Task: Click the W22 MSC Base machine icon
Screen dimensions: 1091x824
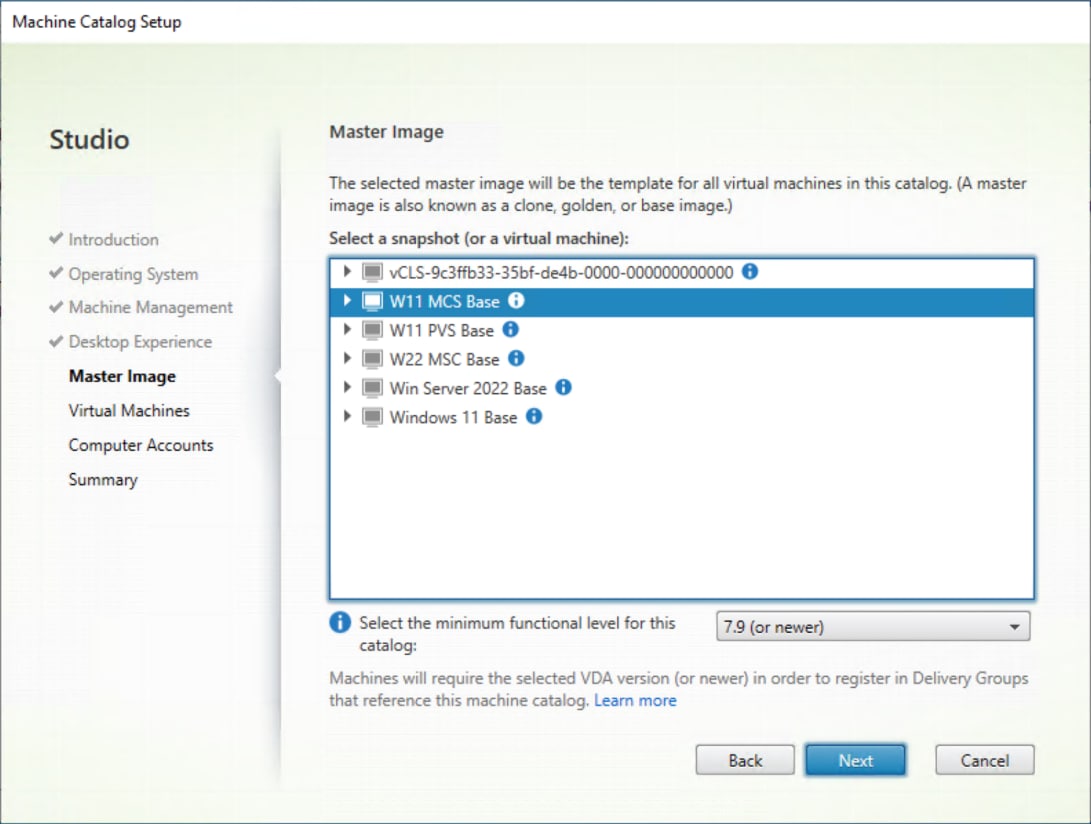Action: click(x=372, y=359)
